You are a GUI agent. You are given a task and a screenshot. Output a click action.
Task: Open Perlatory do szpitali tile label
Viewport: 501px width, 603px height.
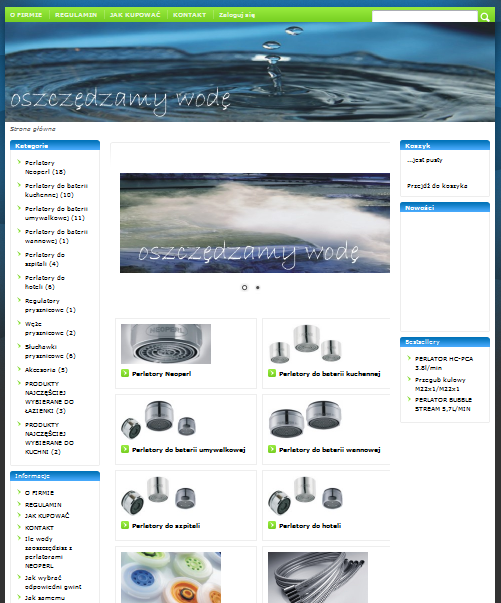(166, 526)
